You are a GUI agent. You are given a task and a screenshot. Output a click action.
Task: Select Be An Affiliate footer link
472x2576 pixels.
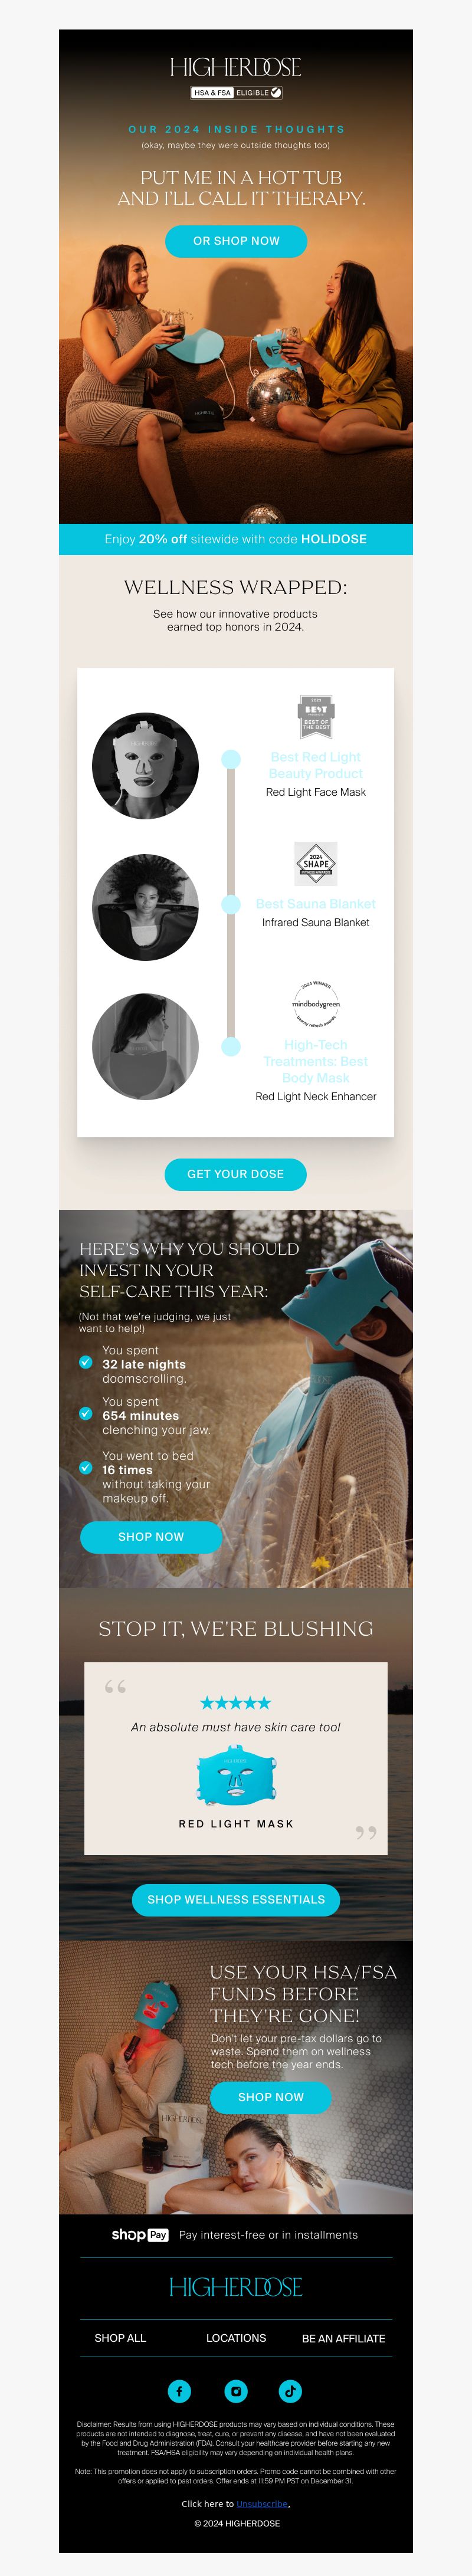click(x=344, y=2339)
